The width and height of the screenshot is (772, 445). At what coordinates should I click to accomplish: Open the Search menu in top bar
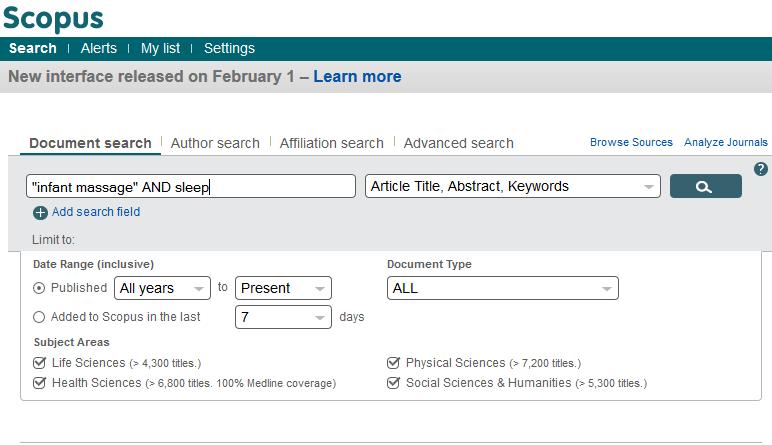click(x=32, y=48)
